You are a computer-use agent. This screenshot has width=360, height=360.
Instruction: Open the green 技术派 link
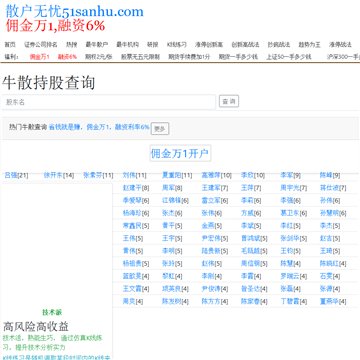[x=52, y=313]
